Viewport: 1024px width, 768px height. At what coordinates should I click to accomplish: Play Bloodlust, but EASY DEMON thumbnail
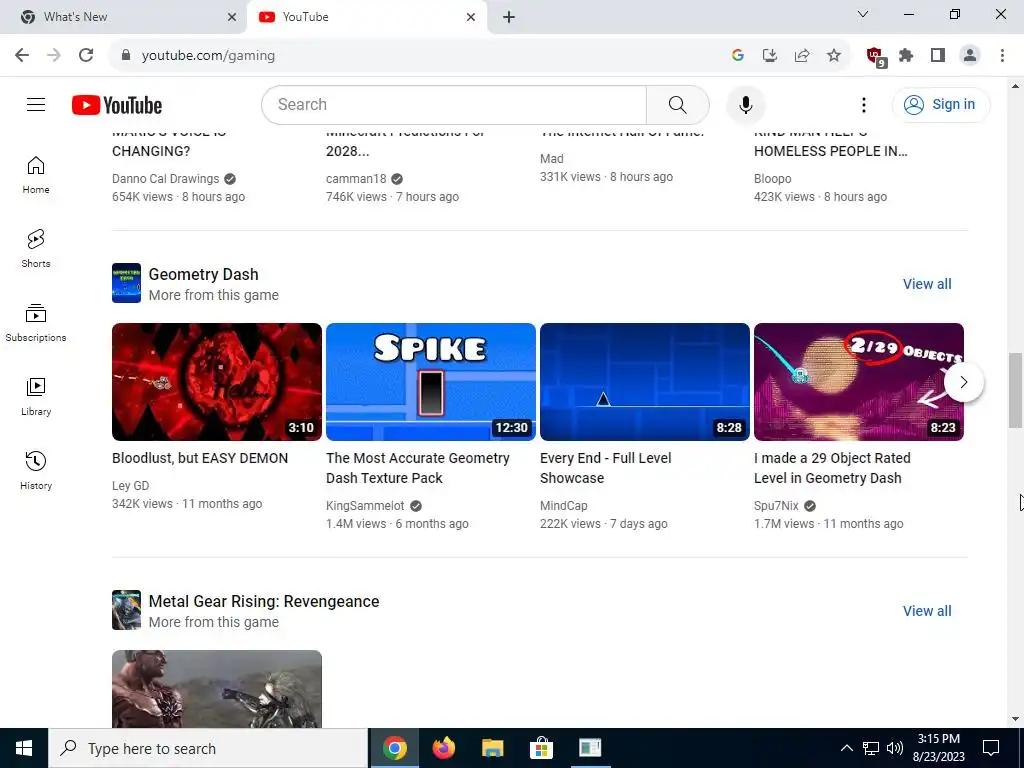217,382
